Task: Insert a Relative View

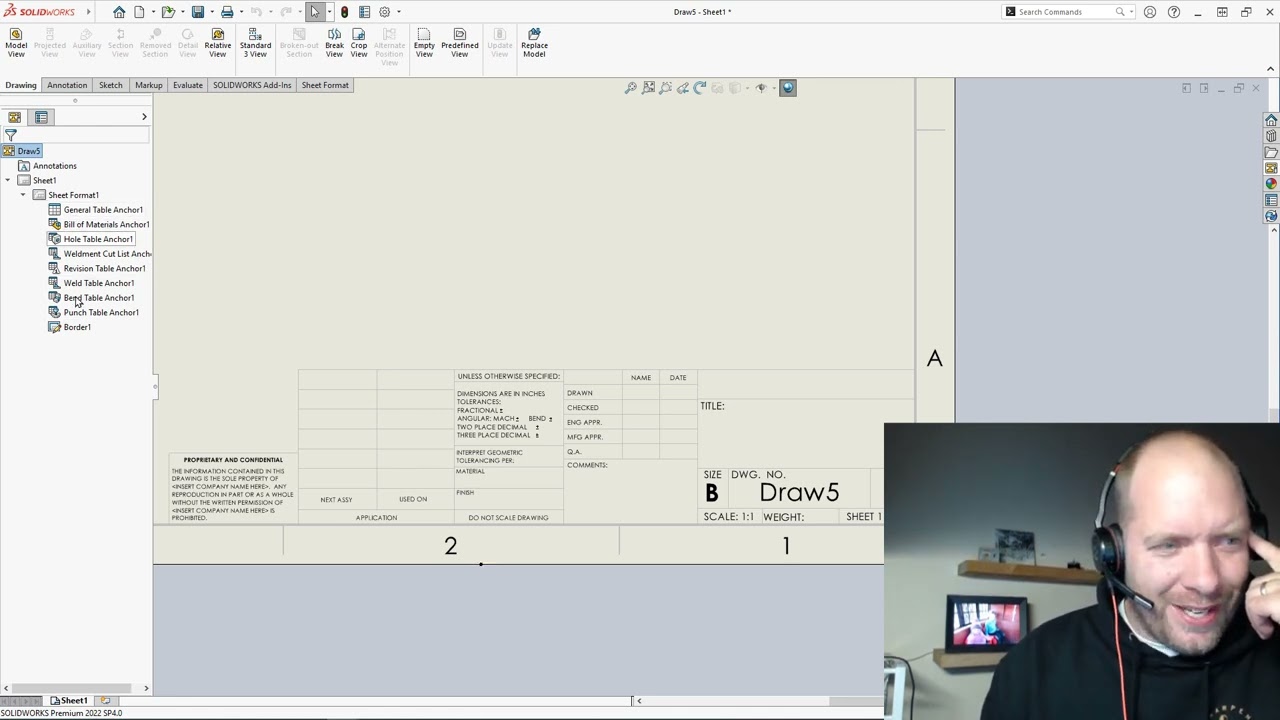Action: coord(217,43)
